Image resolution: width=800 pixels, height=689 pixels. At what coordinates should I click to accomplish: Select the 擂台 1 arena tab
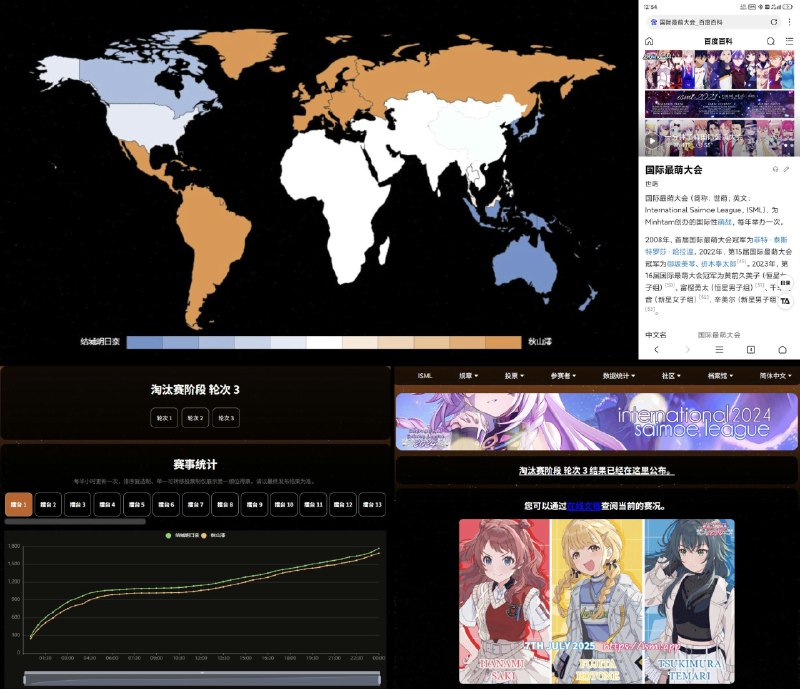[x=18, y=505]
